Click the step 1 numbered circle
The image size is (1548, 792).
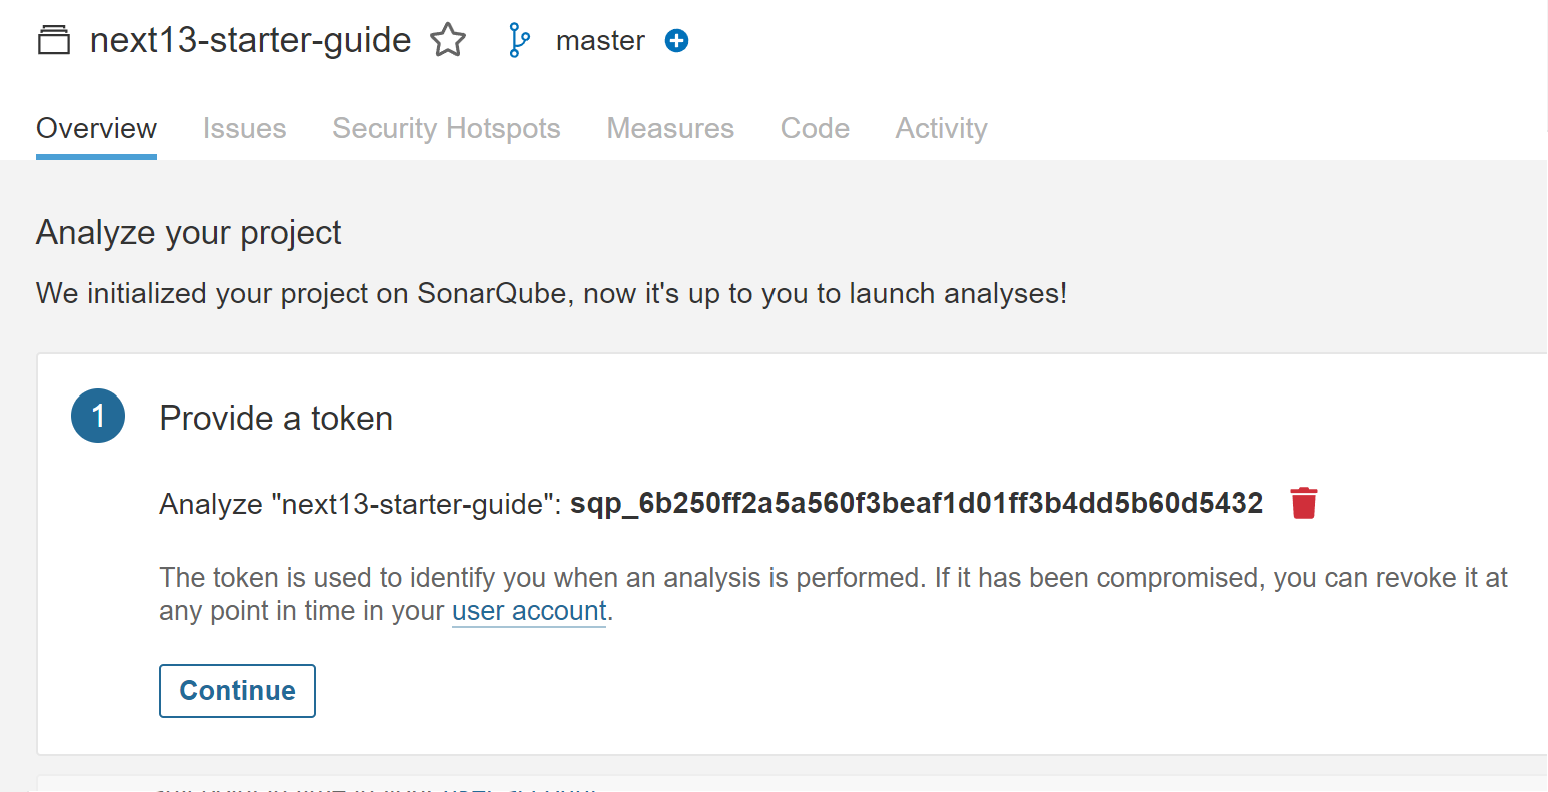(x=98, y=417)
